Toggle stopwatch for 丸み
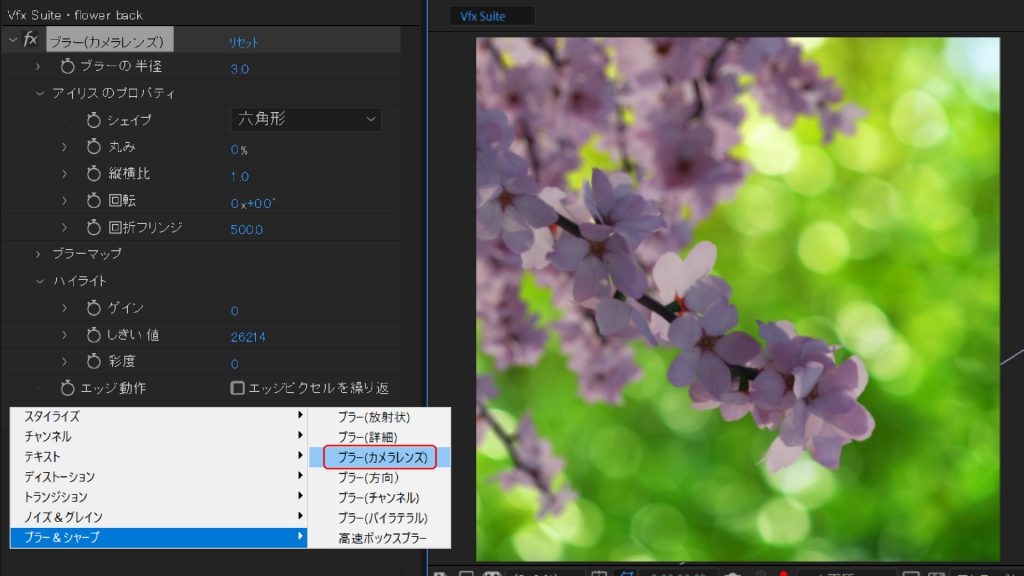1024x576 pixels. (x=93, y=147)
